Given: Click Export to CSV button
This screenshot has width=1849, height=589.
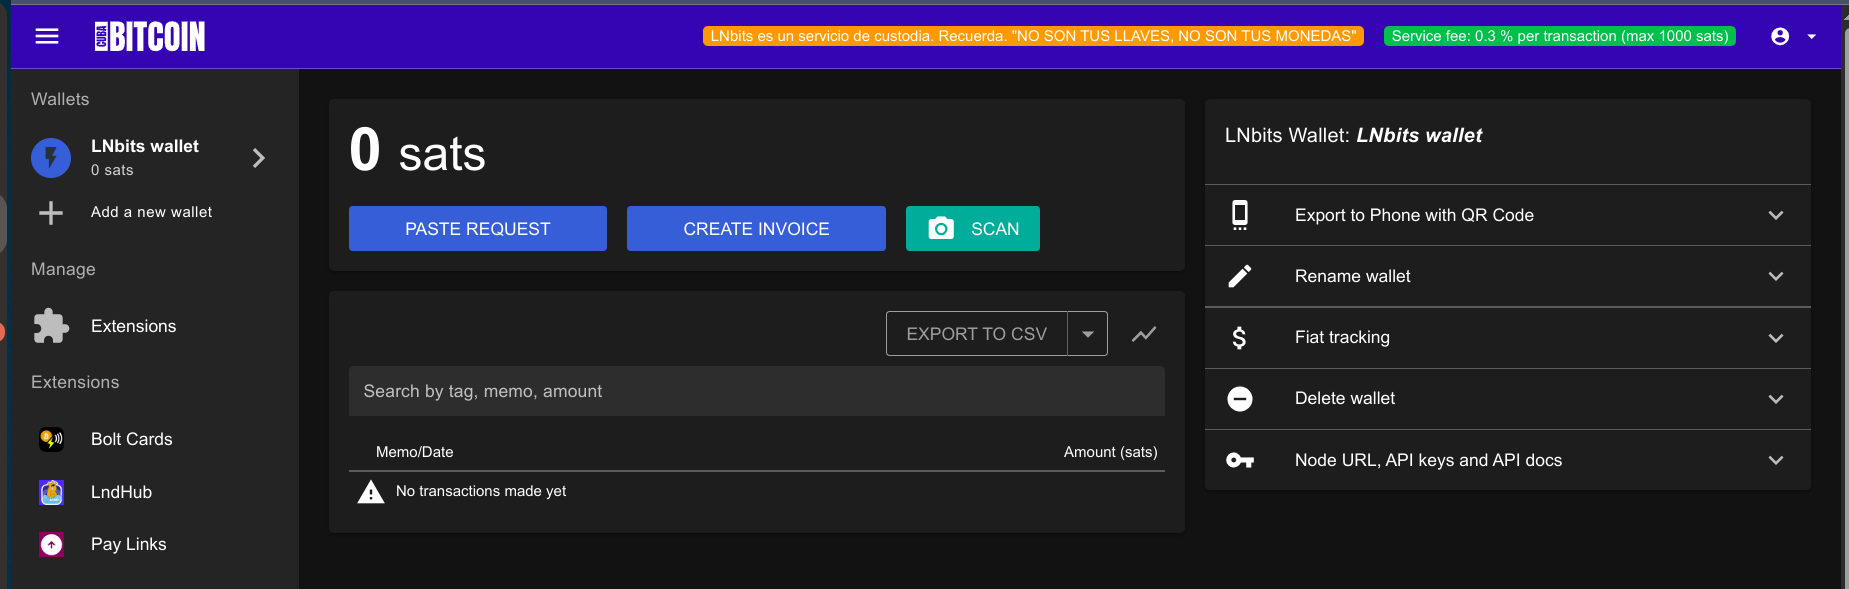Looking at the screenshot, I should [x=977, y=334].
